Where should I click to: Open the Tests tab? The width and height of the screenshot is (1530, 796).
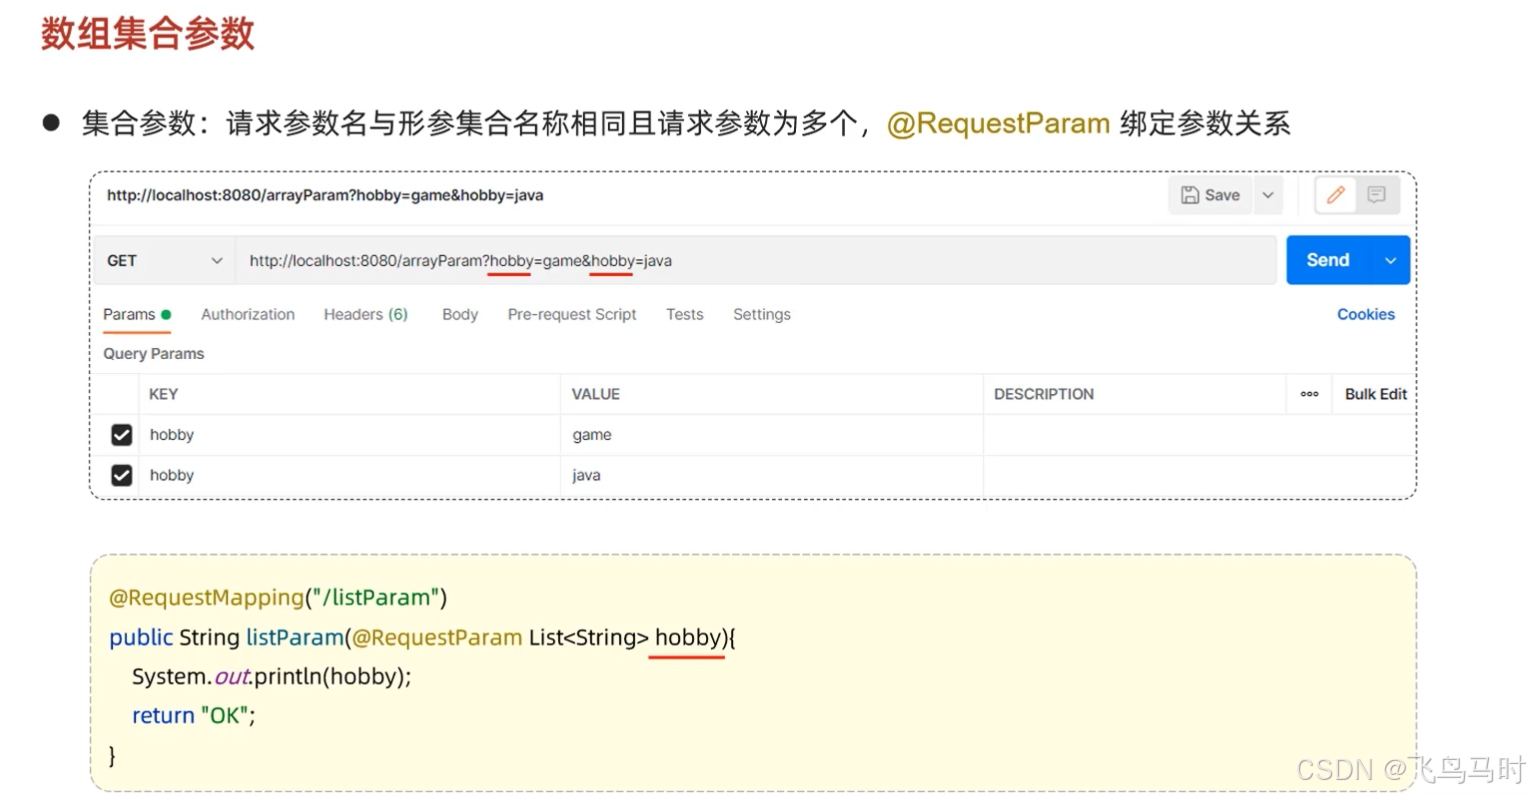[685, 314]
